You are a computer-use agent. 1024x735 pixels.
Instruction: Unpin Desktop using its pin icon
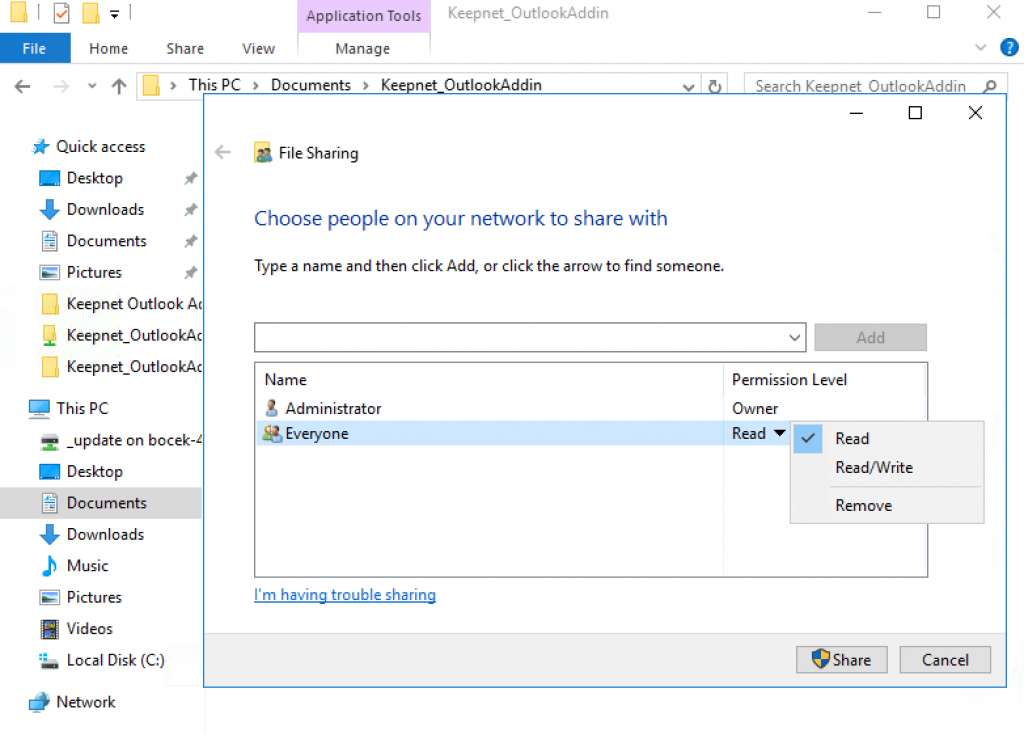click(x=191, y=178)
